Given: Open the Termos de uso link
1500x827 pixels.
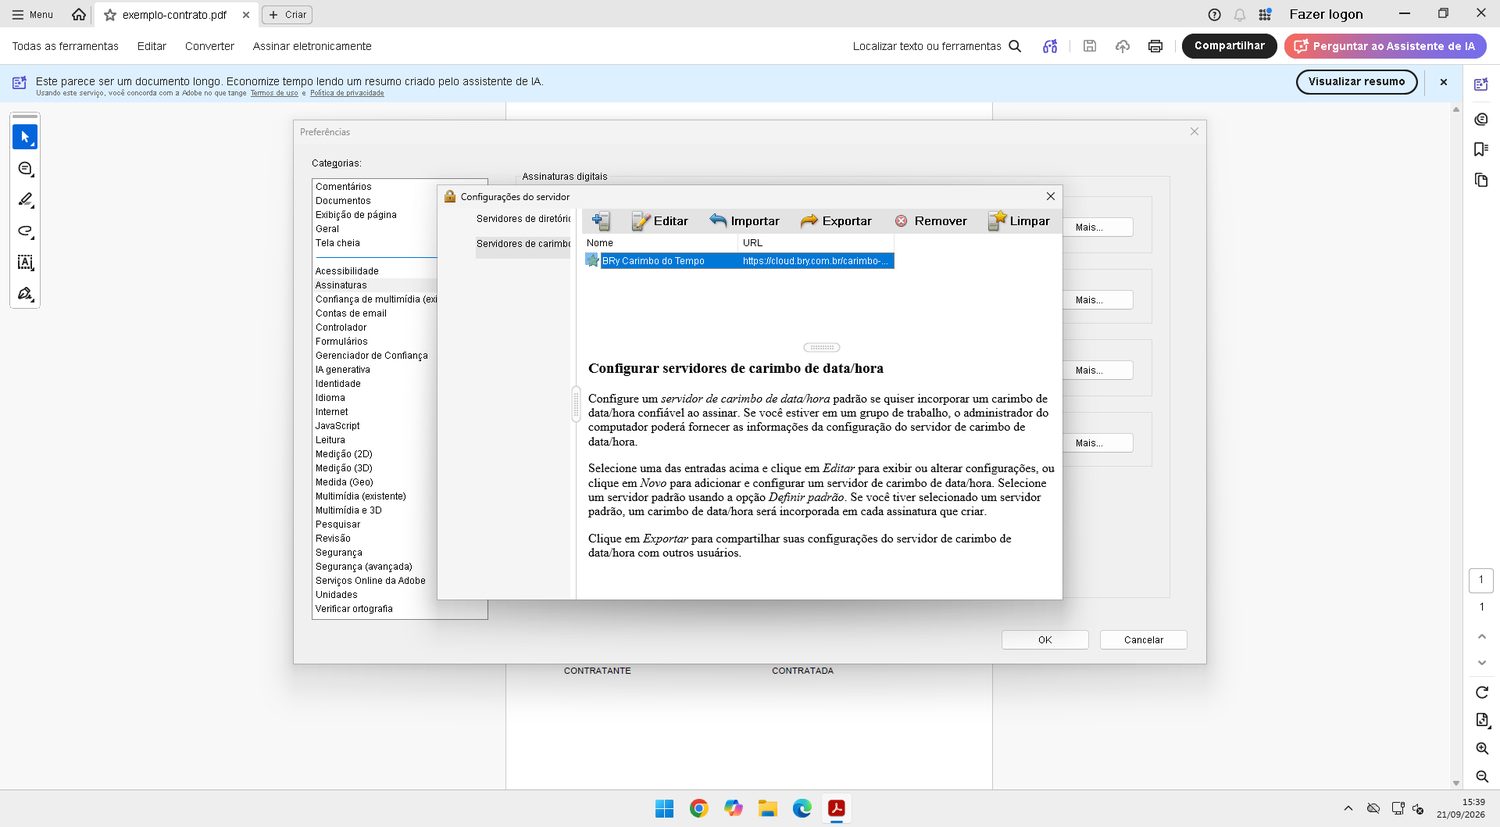Looking at the screenshot, I should [x=274, y=93].
